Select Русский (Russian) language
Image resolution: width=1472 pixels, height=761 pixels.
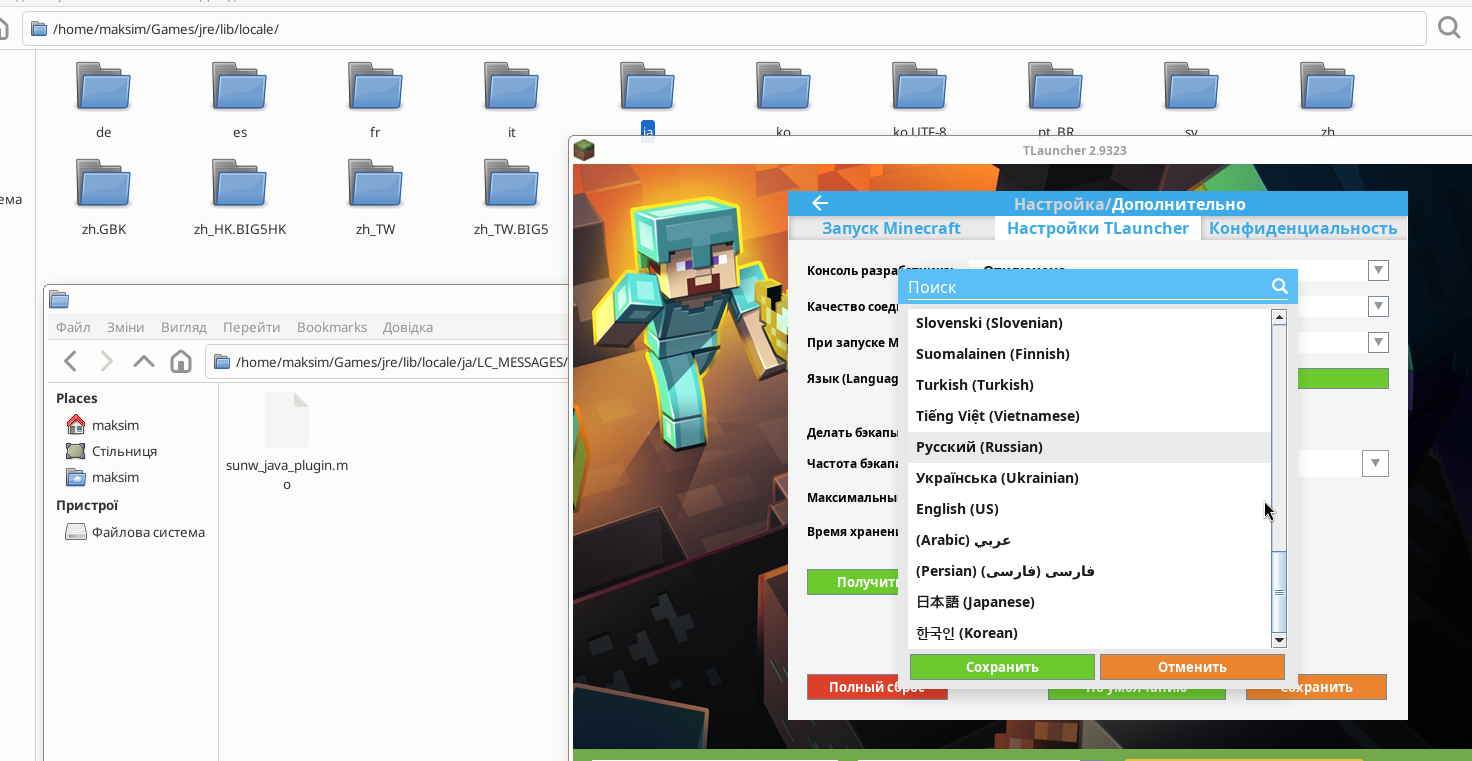[1089, 447]
